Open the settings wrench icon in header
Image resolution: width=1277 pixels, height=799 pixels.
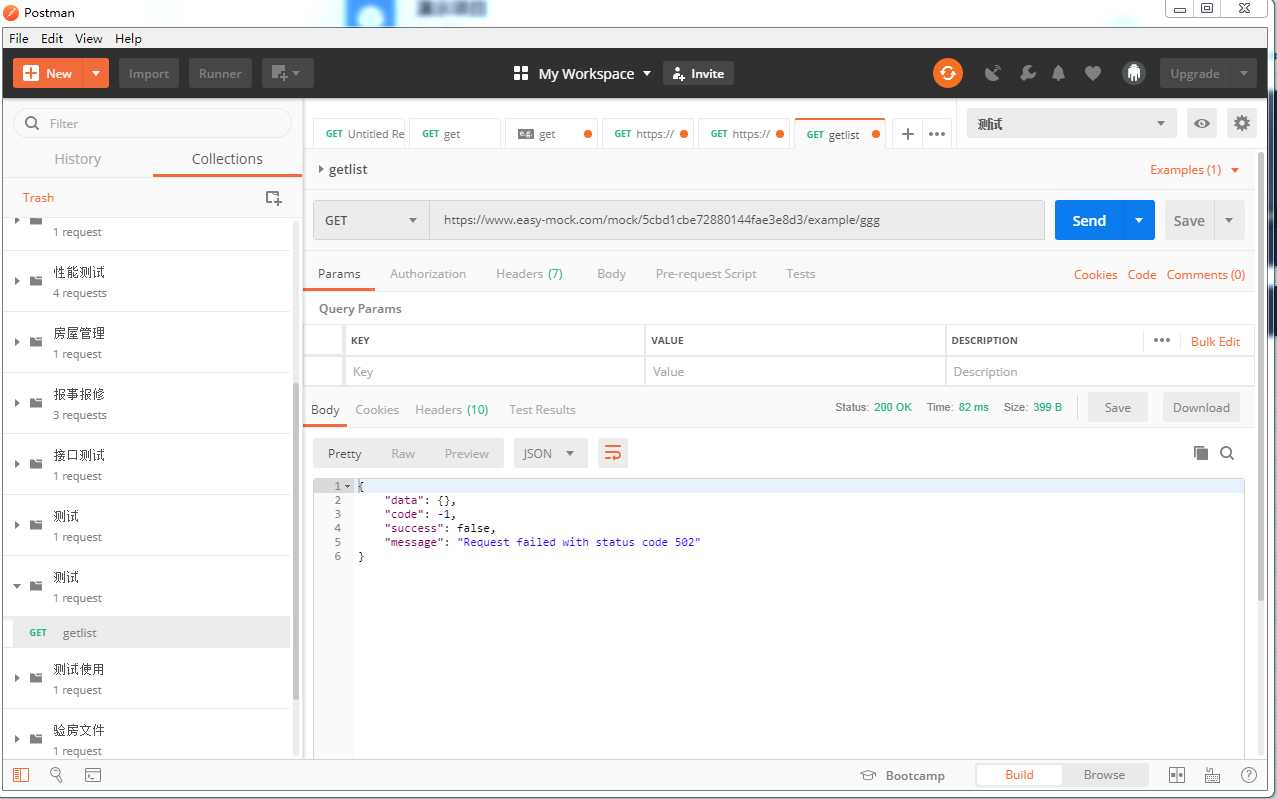1027,73
